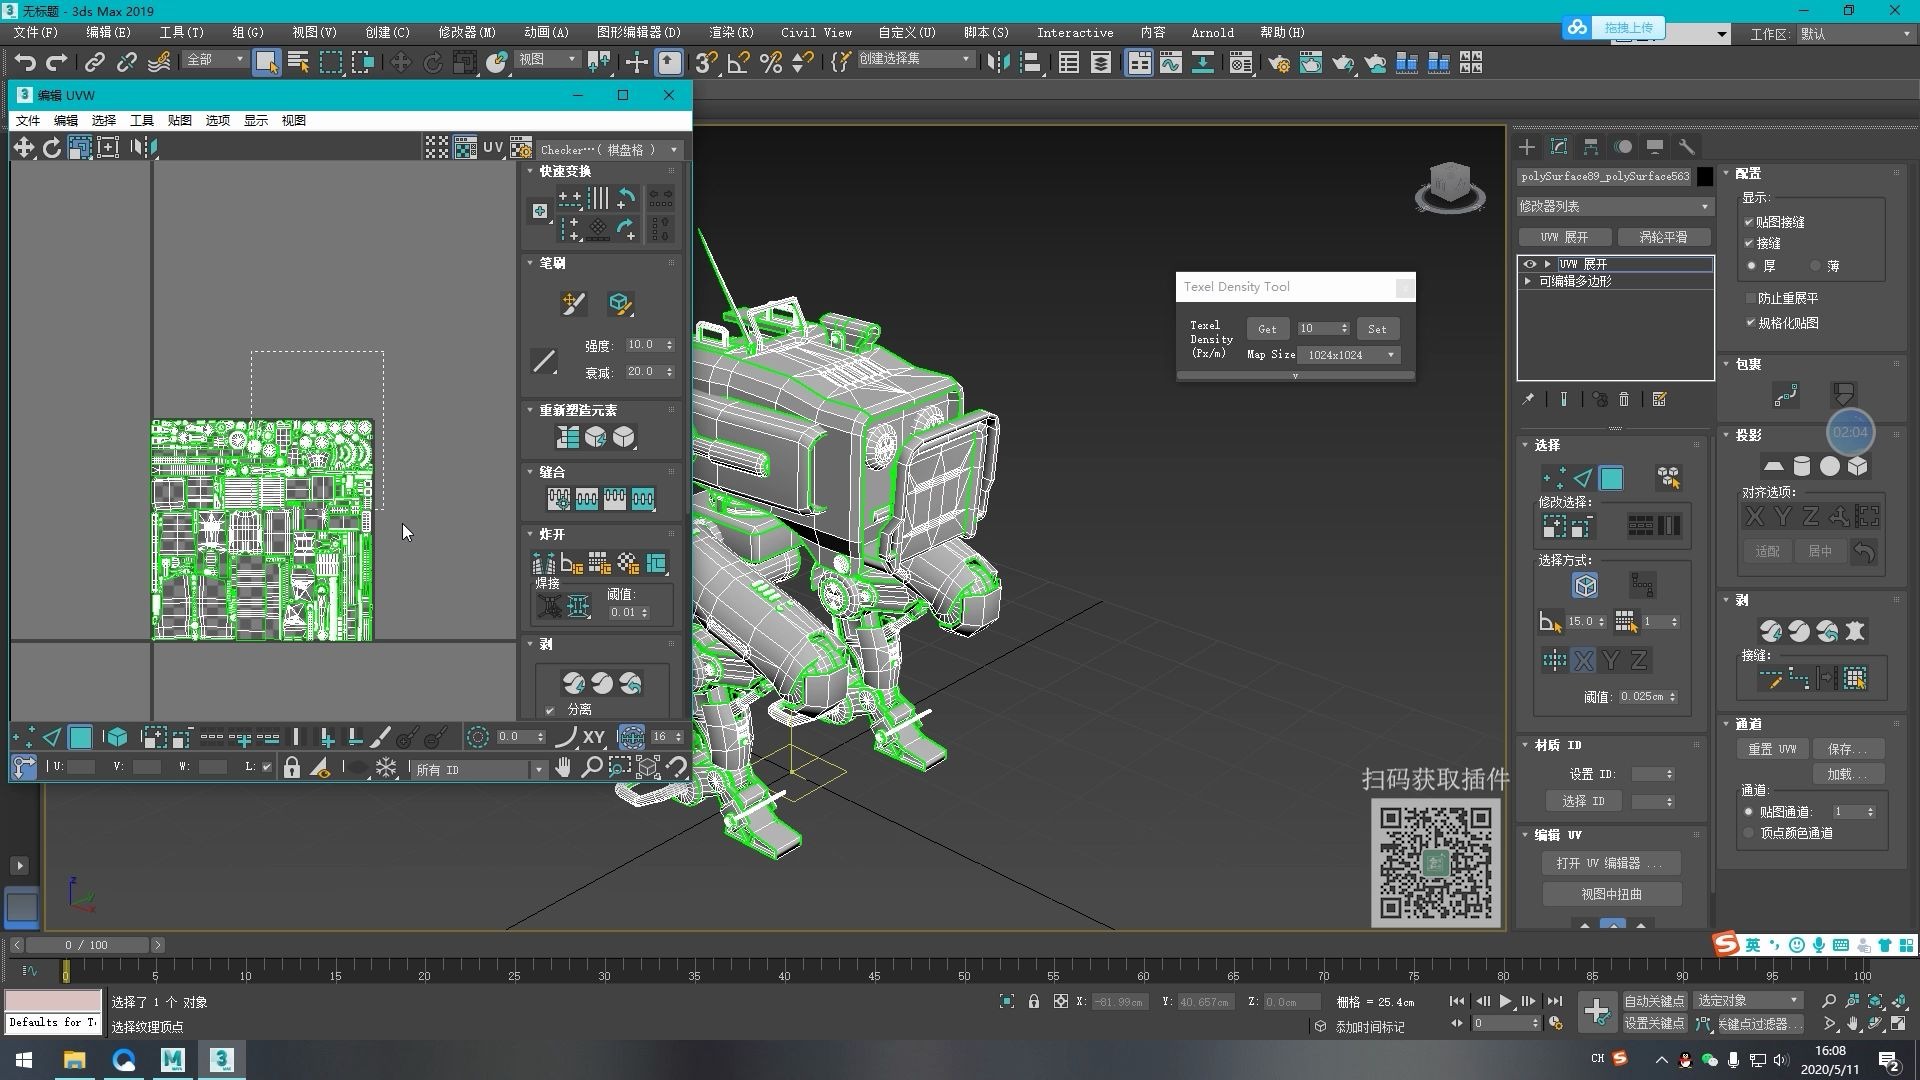Viewport: 1920px width, 1080px height.
Task: Click the Zoom magnifier in UVW editor
Action: (x=592, y=768)
